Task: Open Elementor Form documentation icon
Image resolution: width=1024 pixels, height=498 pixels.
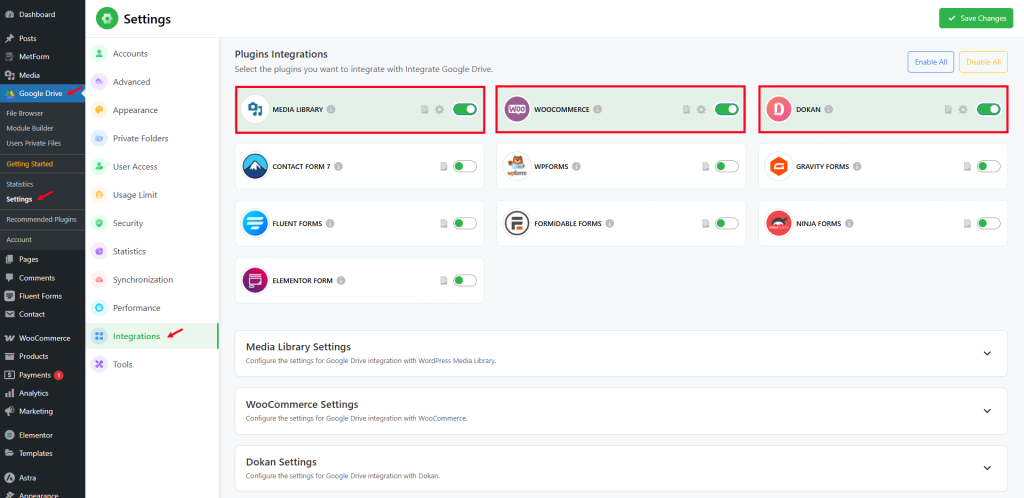Action: [444, 280]
